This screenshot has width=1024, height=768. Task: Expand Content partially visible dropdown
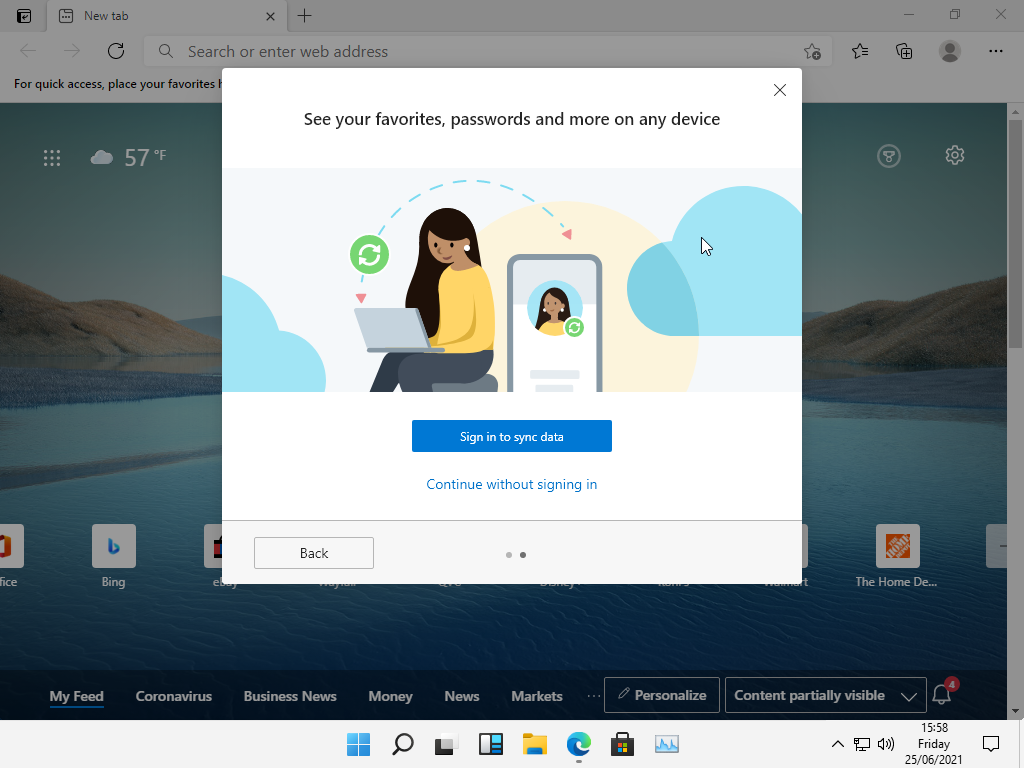pos(823,695)
